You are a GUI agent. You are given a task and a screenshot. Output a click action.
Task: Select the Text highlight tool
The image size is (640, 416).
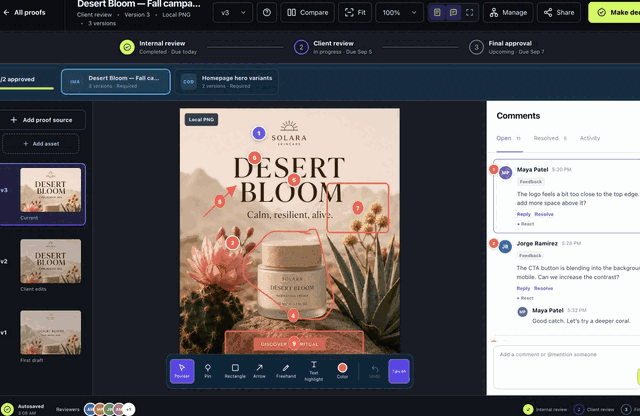[x=313, y=371]
